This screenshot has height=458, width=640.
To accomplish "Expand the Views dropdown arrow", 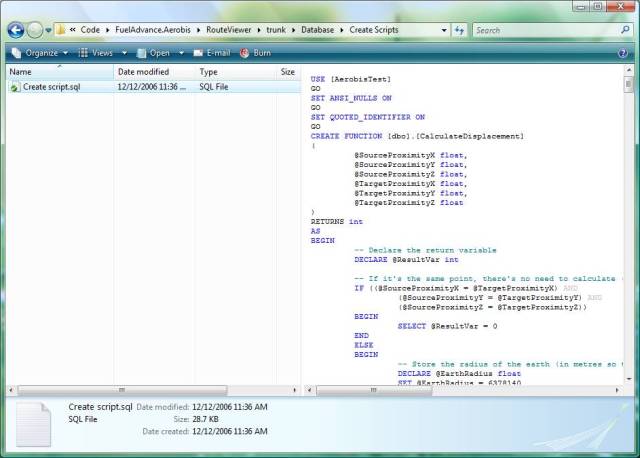I will tap(123, 52).
